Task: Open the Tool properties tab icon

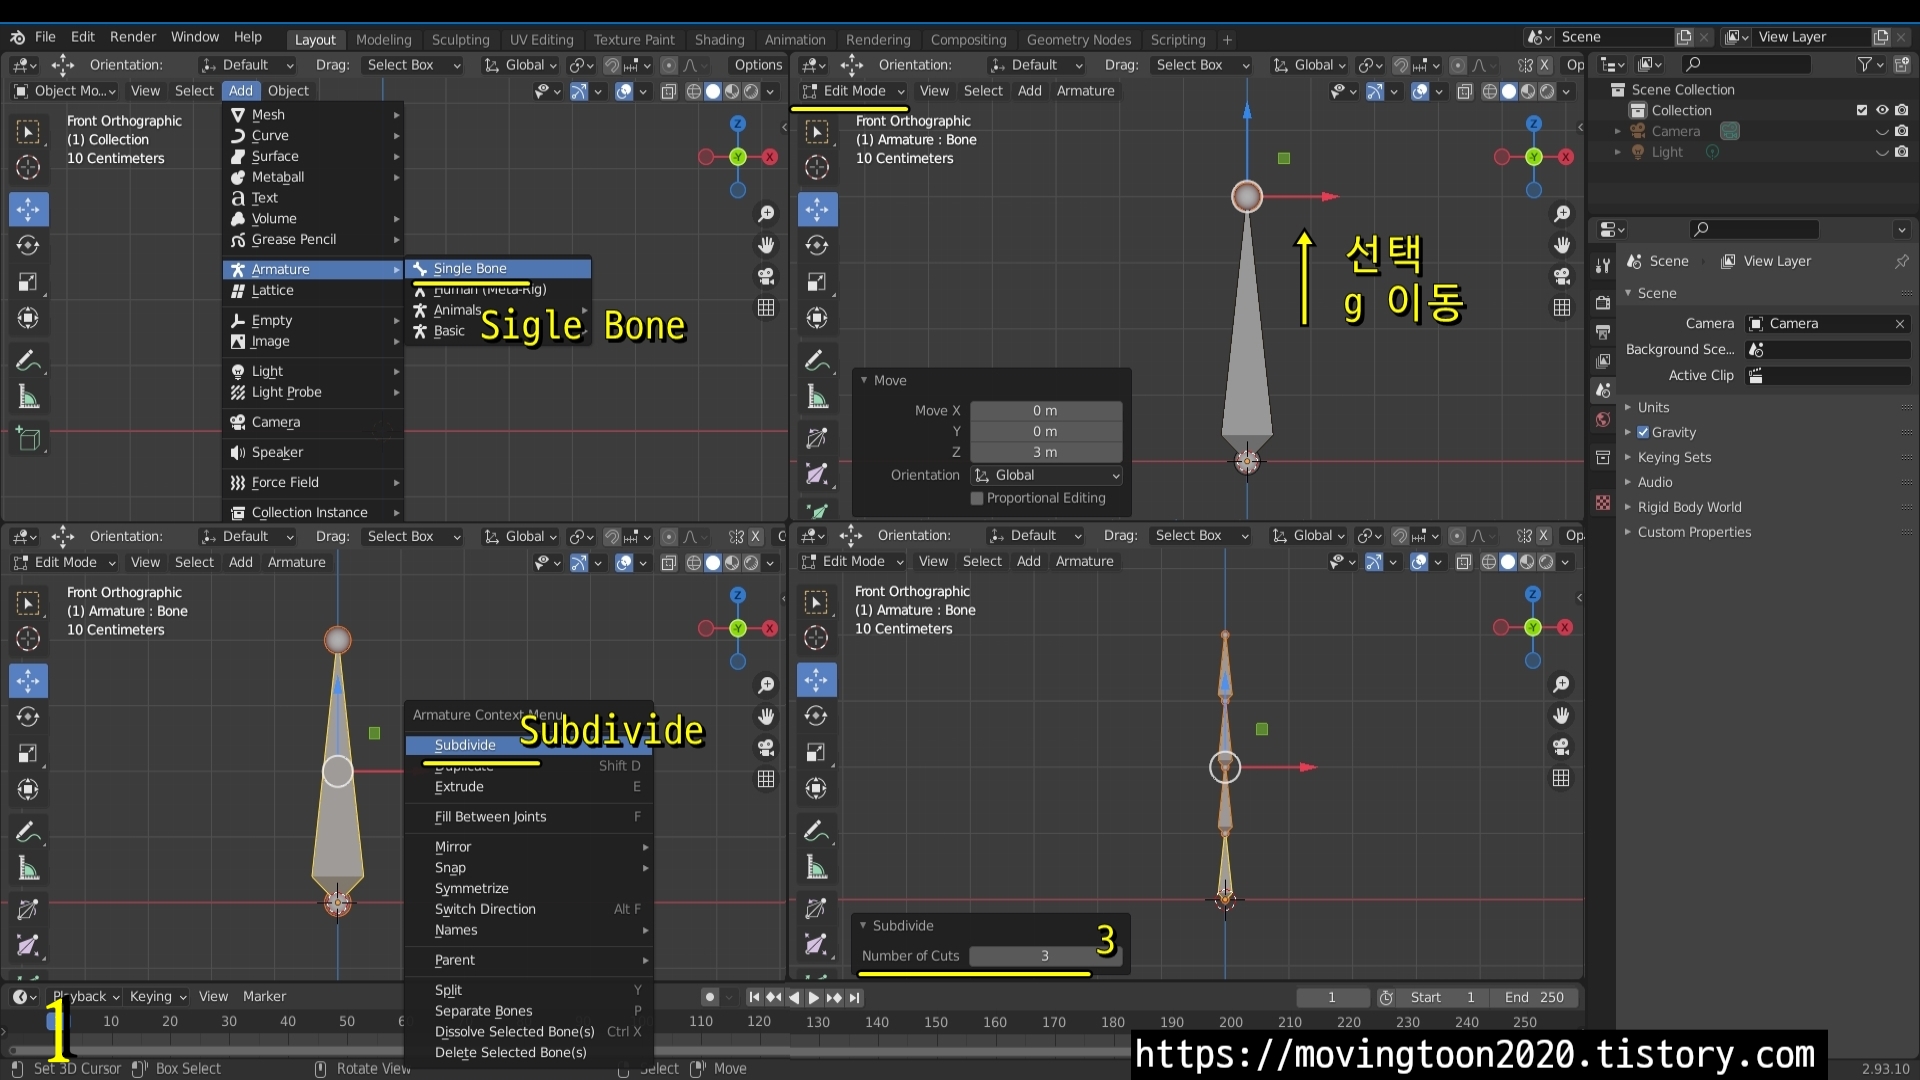Action: 1603,266
